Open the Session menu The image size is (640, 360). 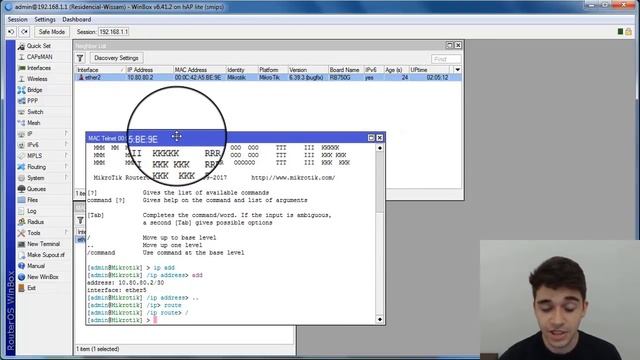(x=18, y=20)
